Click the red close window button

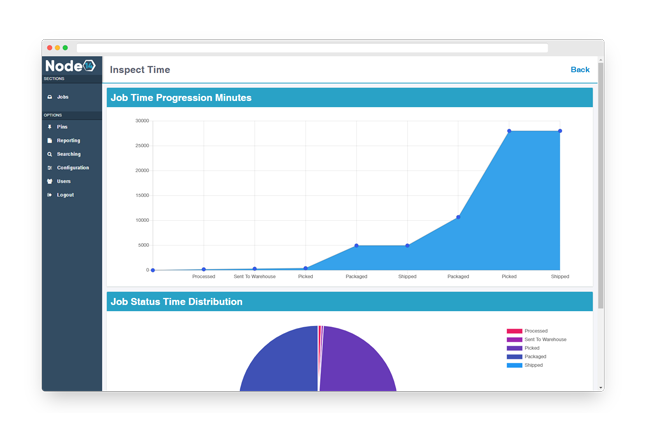click(x=50, y=48)
